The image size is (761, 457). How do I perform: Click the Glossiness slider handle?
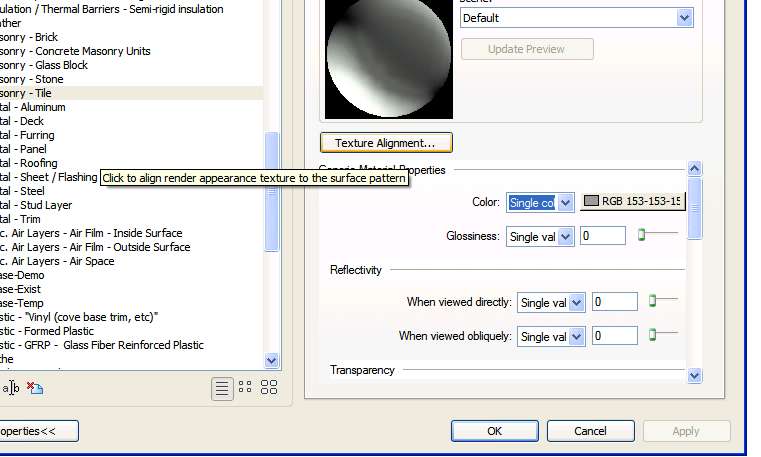click(x=642, y=235)
